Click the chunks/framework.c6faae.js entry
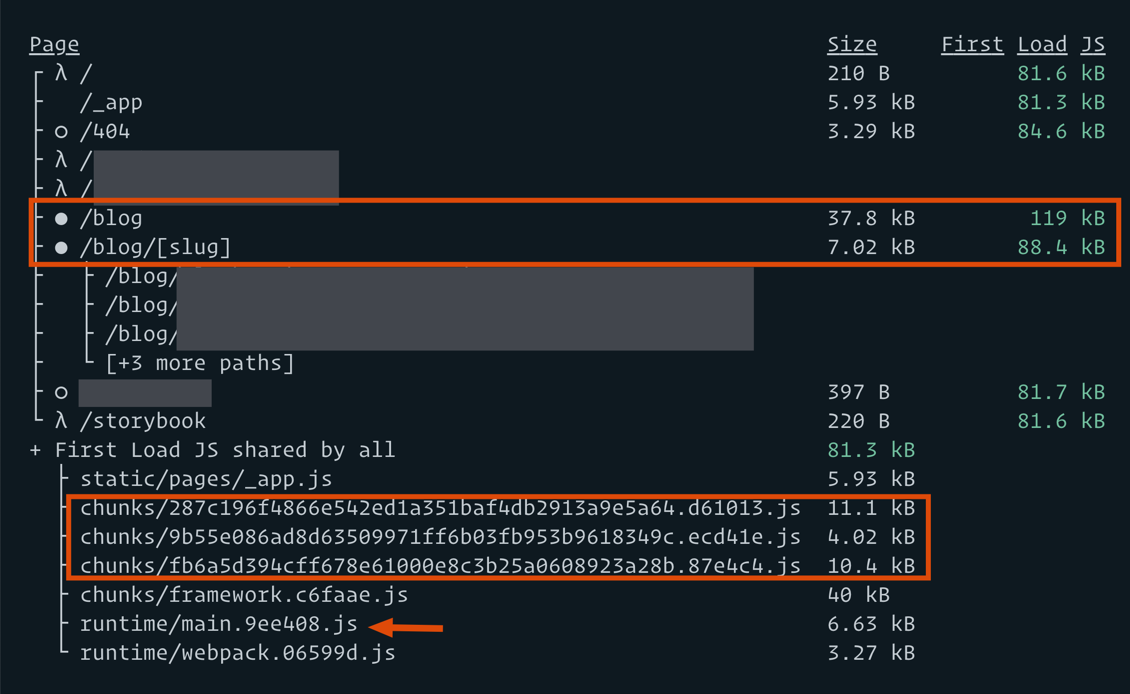 [x=244, y=595]
